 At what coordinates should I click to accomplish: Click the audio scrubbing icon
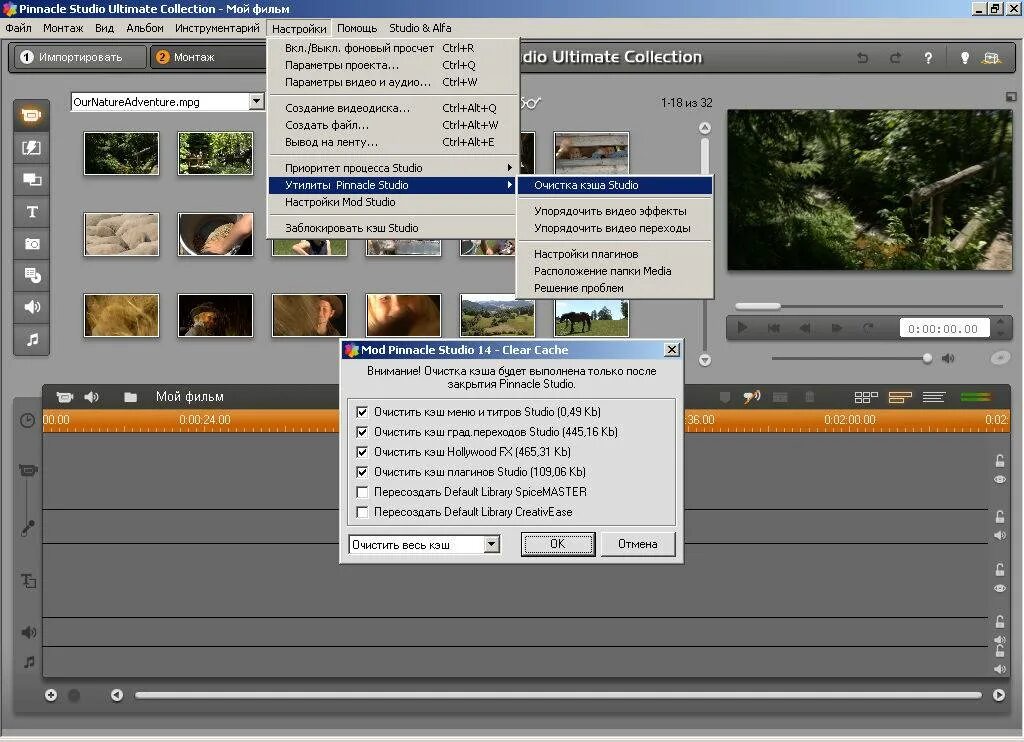pyautogui.click(x=752, y=396)
